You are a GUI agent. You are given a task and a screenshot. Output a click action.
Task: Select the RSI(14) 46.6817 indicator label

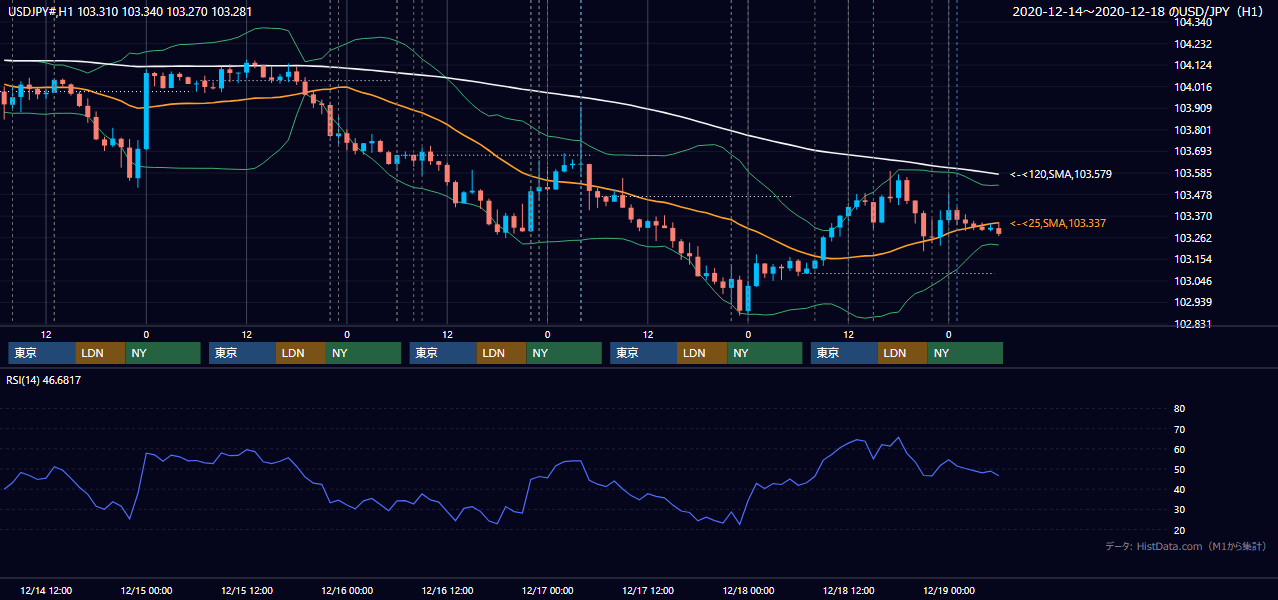pos(43,380)
